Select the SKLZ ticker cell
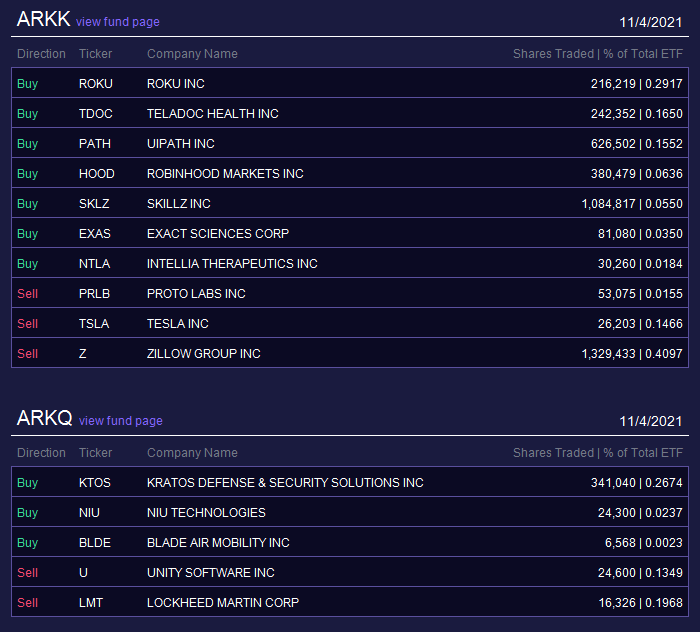This screenshot has width=700, height=632. [x=94, y=204]
